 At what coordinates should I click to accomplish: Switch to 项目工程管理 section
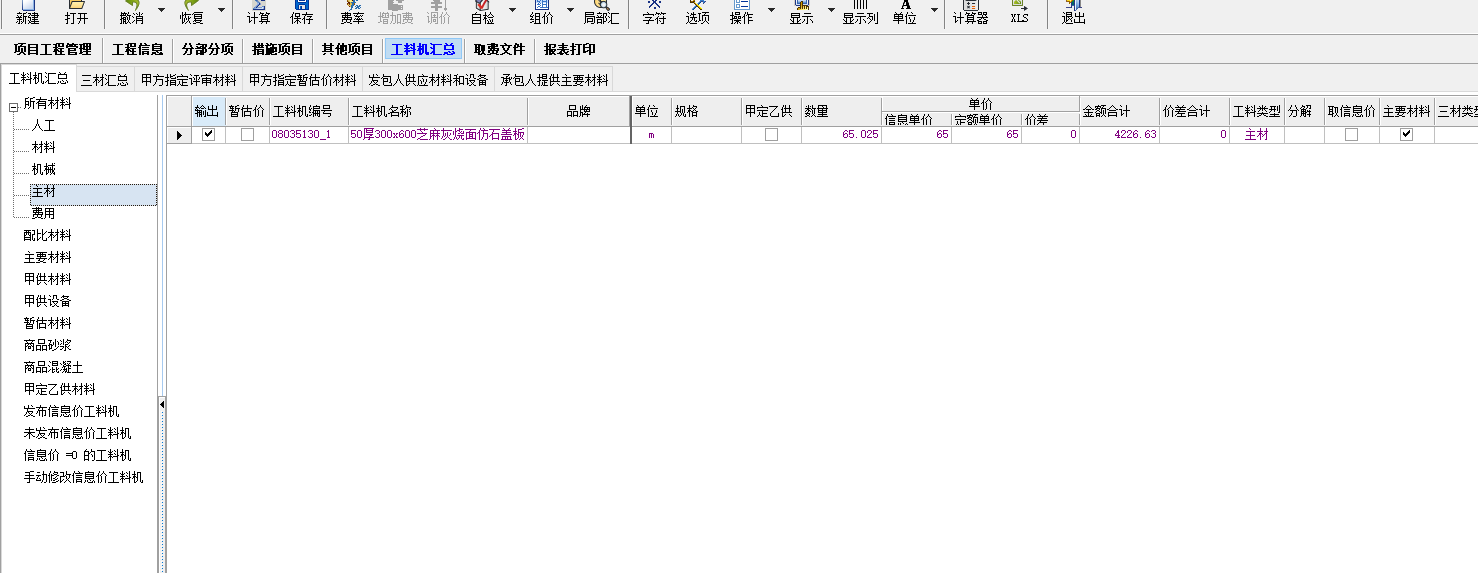(x=52, y=49)
